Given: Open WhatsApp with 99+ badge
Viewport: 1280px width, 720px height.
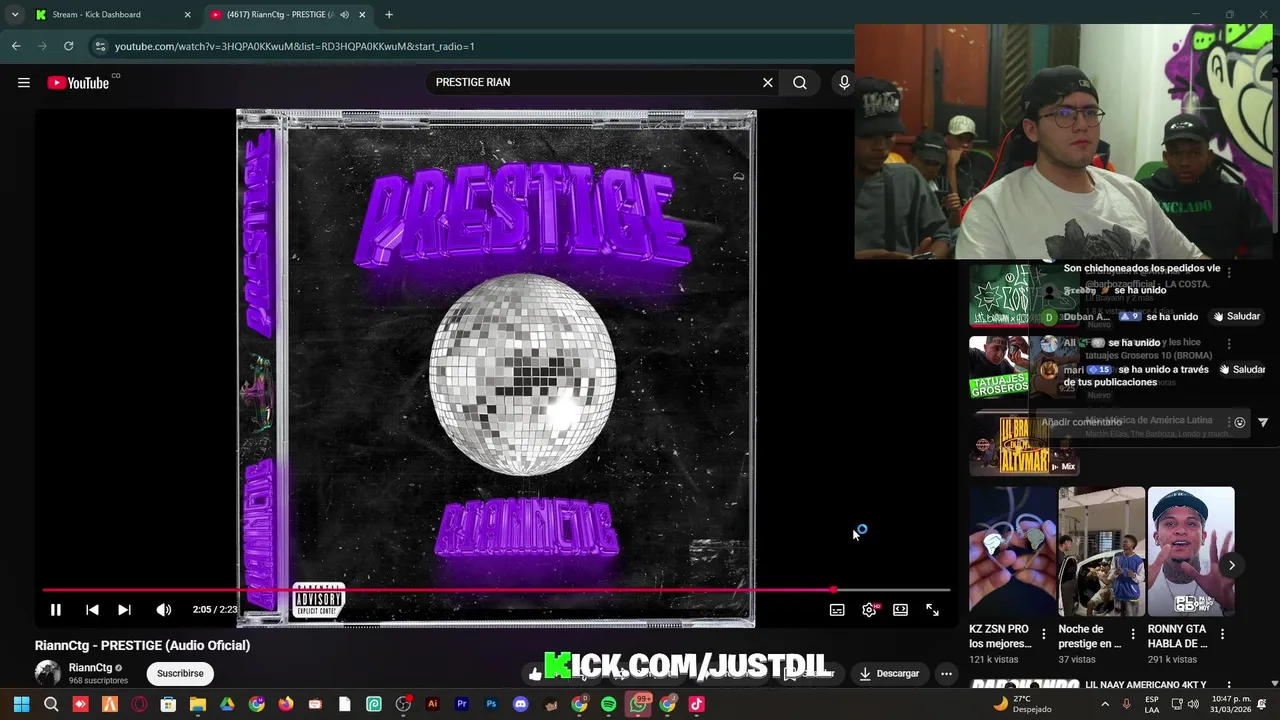Looking at the screenshot, I should [638, 704].
